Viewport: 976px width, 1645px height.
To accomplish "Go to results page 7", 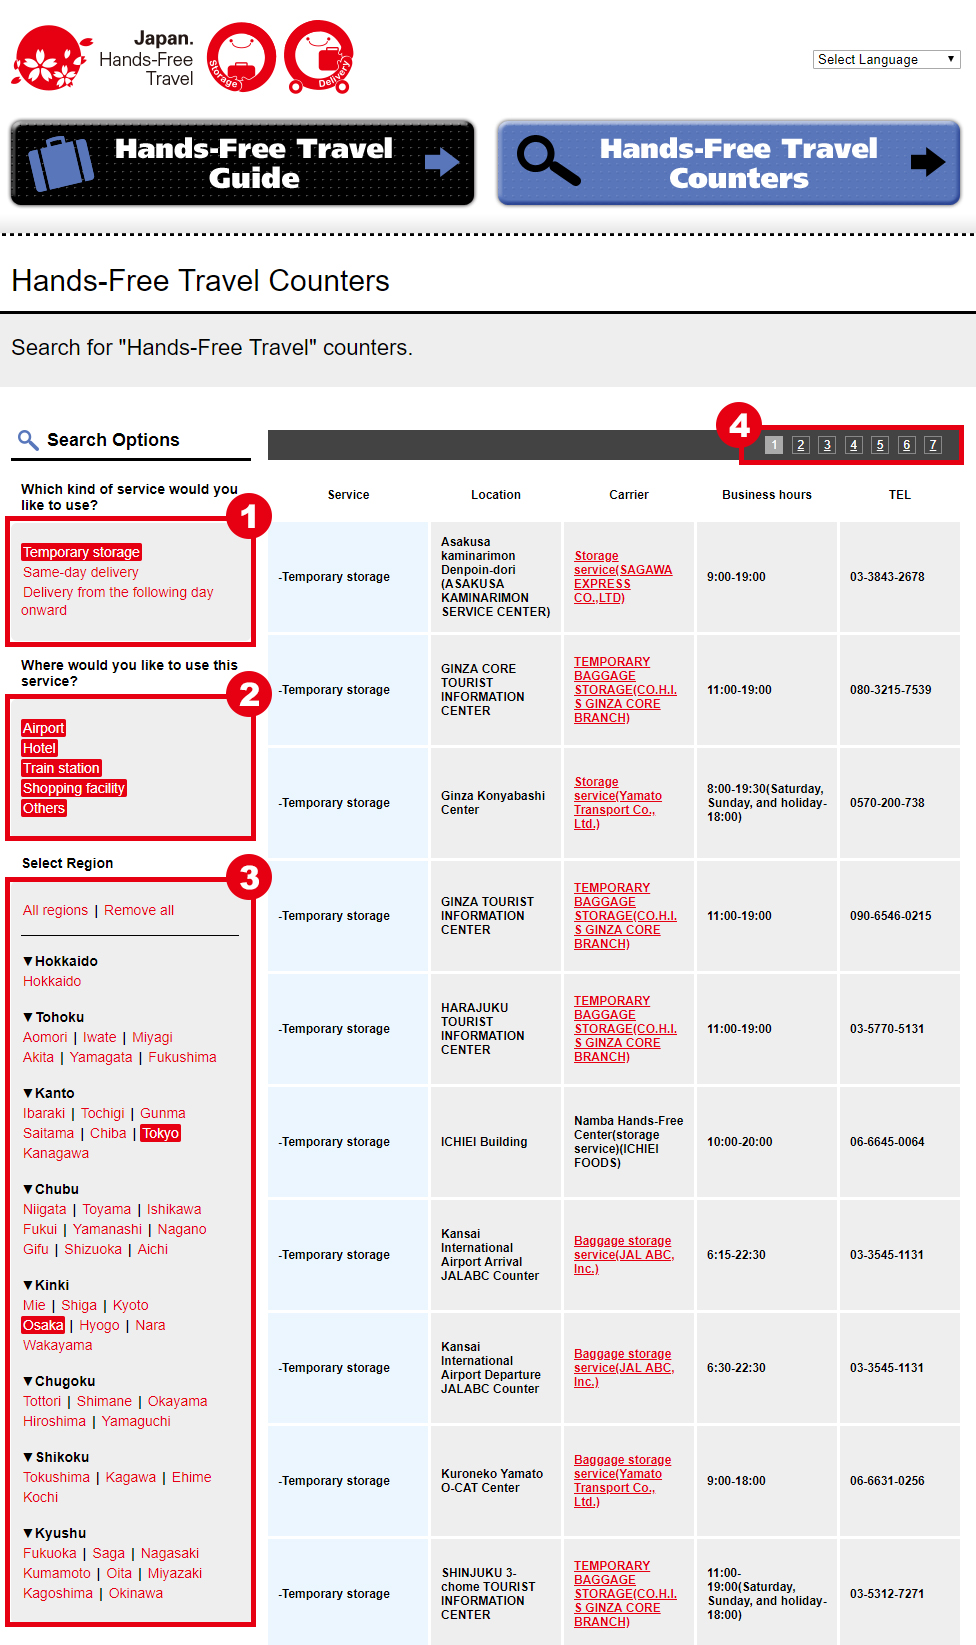I will point(933,445).
